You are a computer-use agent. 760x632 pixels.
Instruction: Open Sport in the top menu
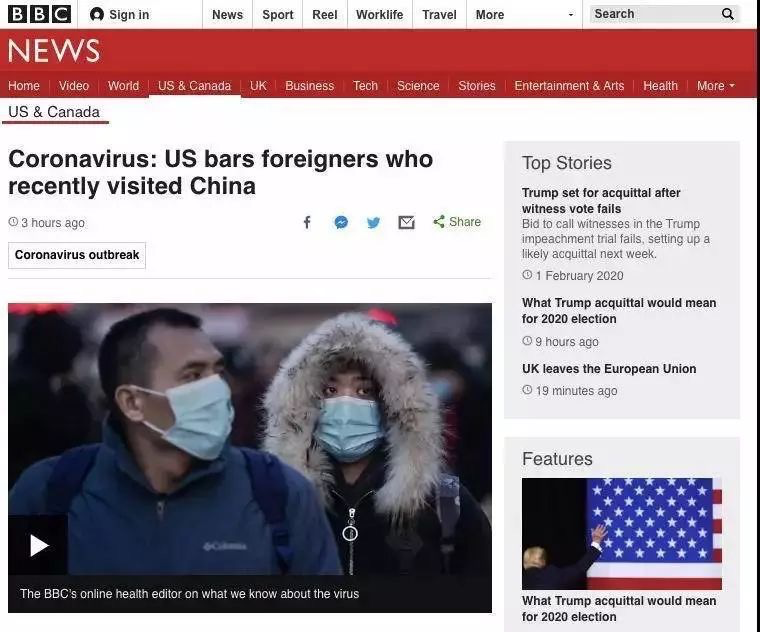[278, 15]
